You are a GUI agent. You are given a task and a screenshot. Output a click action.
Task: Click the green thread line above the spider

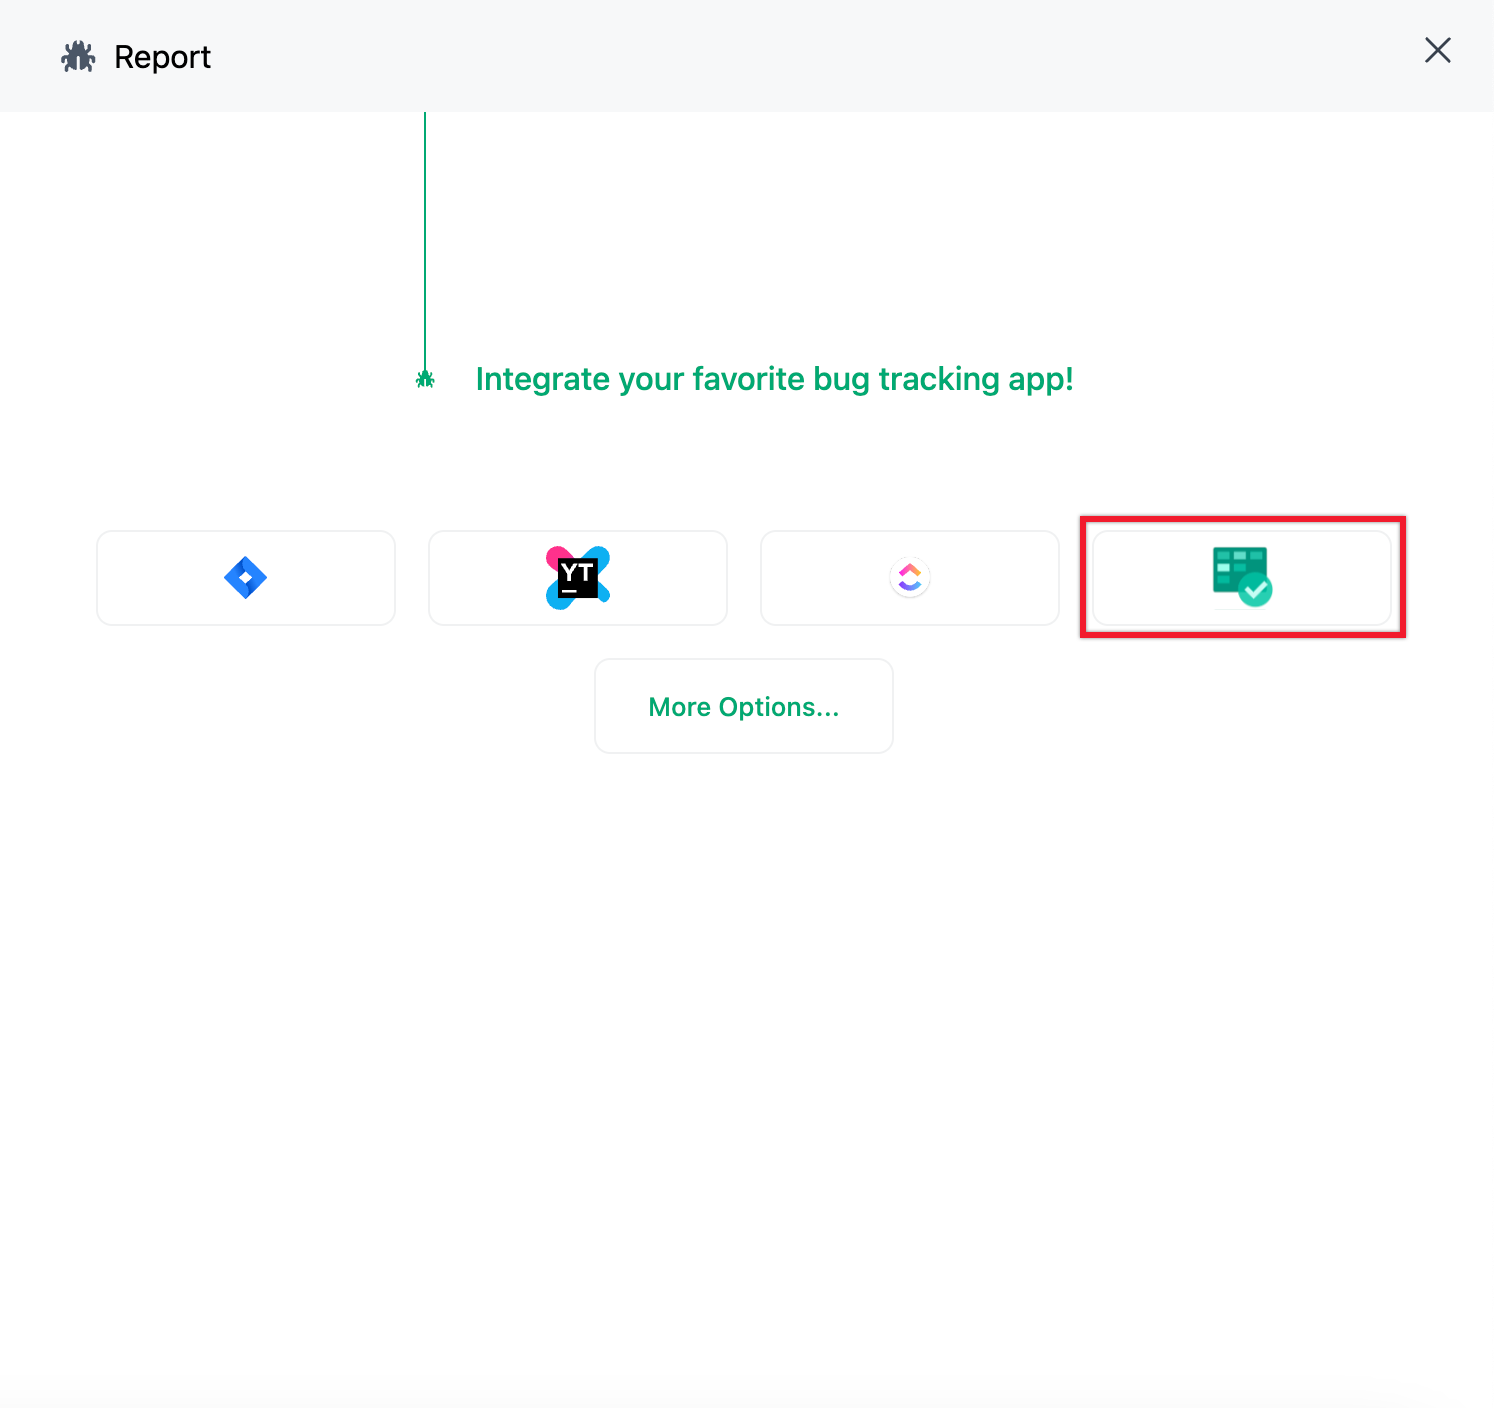click(x=425, y=240)
